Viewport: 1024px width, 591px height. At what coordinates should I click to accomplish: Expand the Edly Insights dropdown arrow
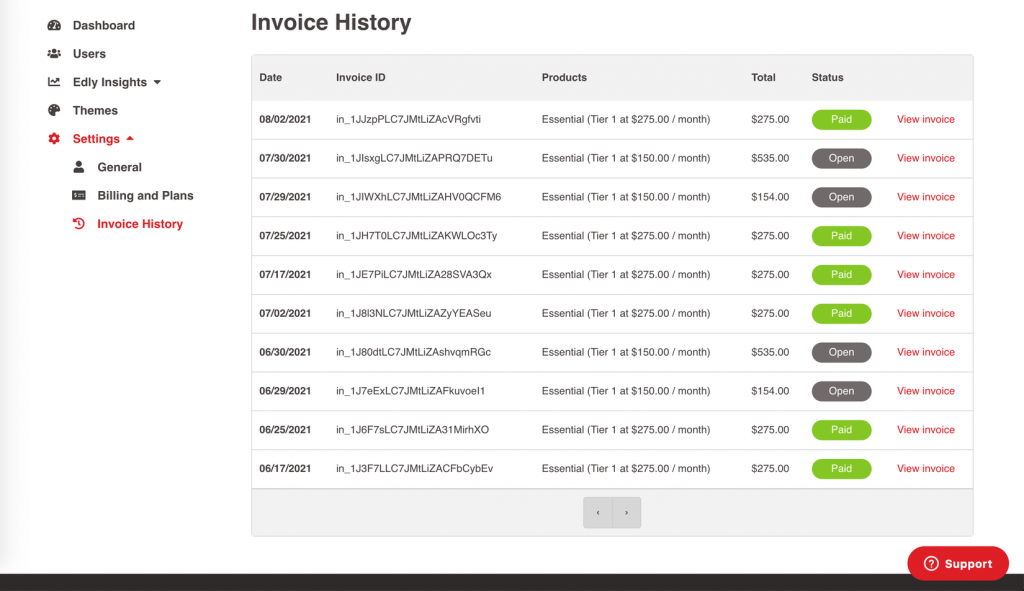coord(157,82)
